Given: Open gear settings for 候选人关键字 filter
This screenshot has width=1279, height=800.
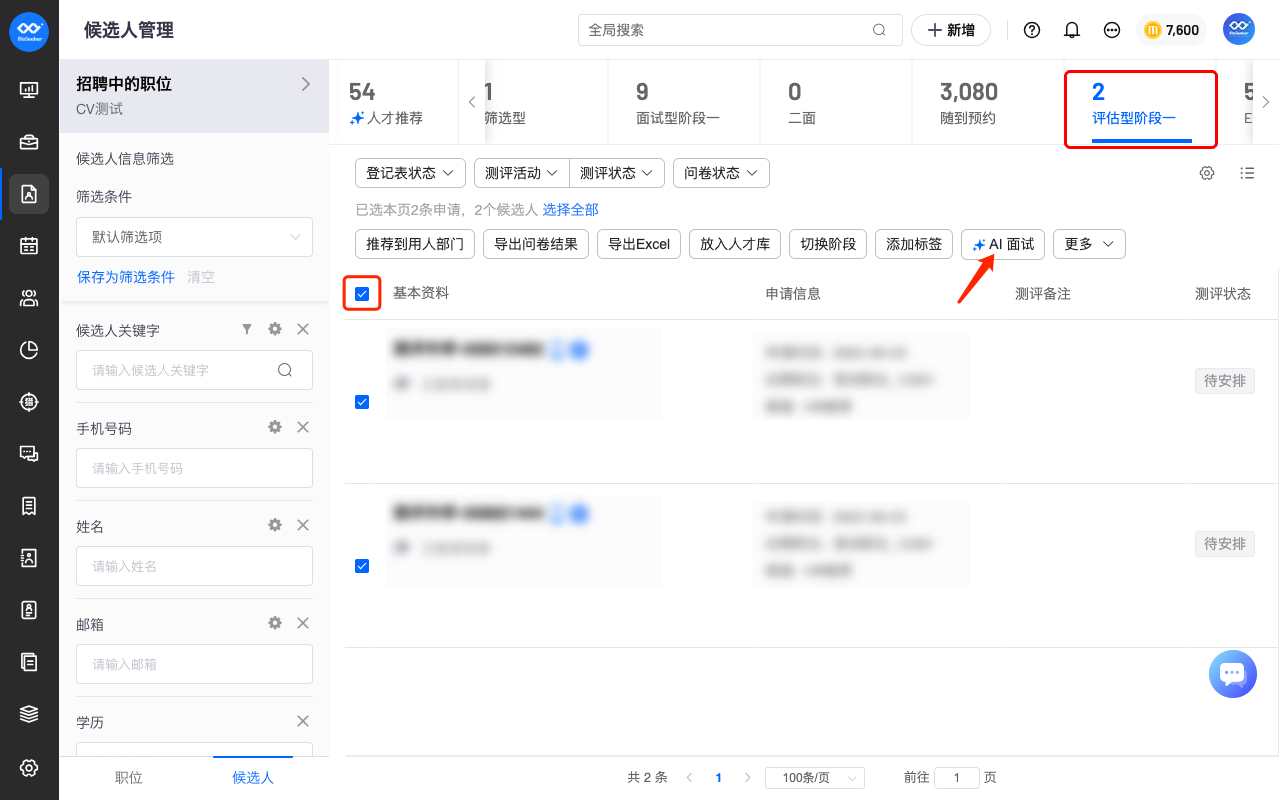Looking at the screenshot, I should point(275,329).
